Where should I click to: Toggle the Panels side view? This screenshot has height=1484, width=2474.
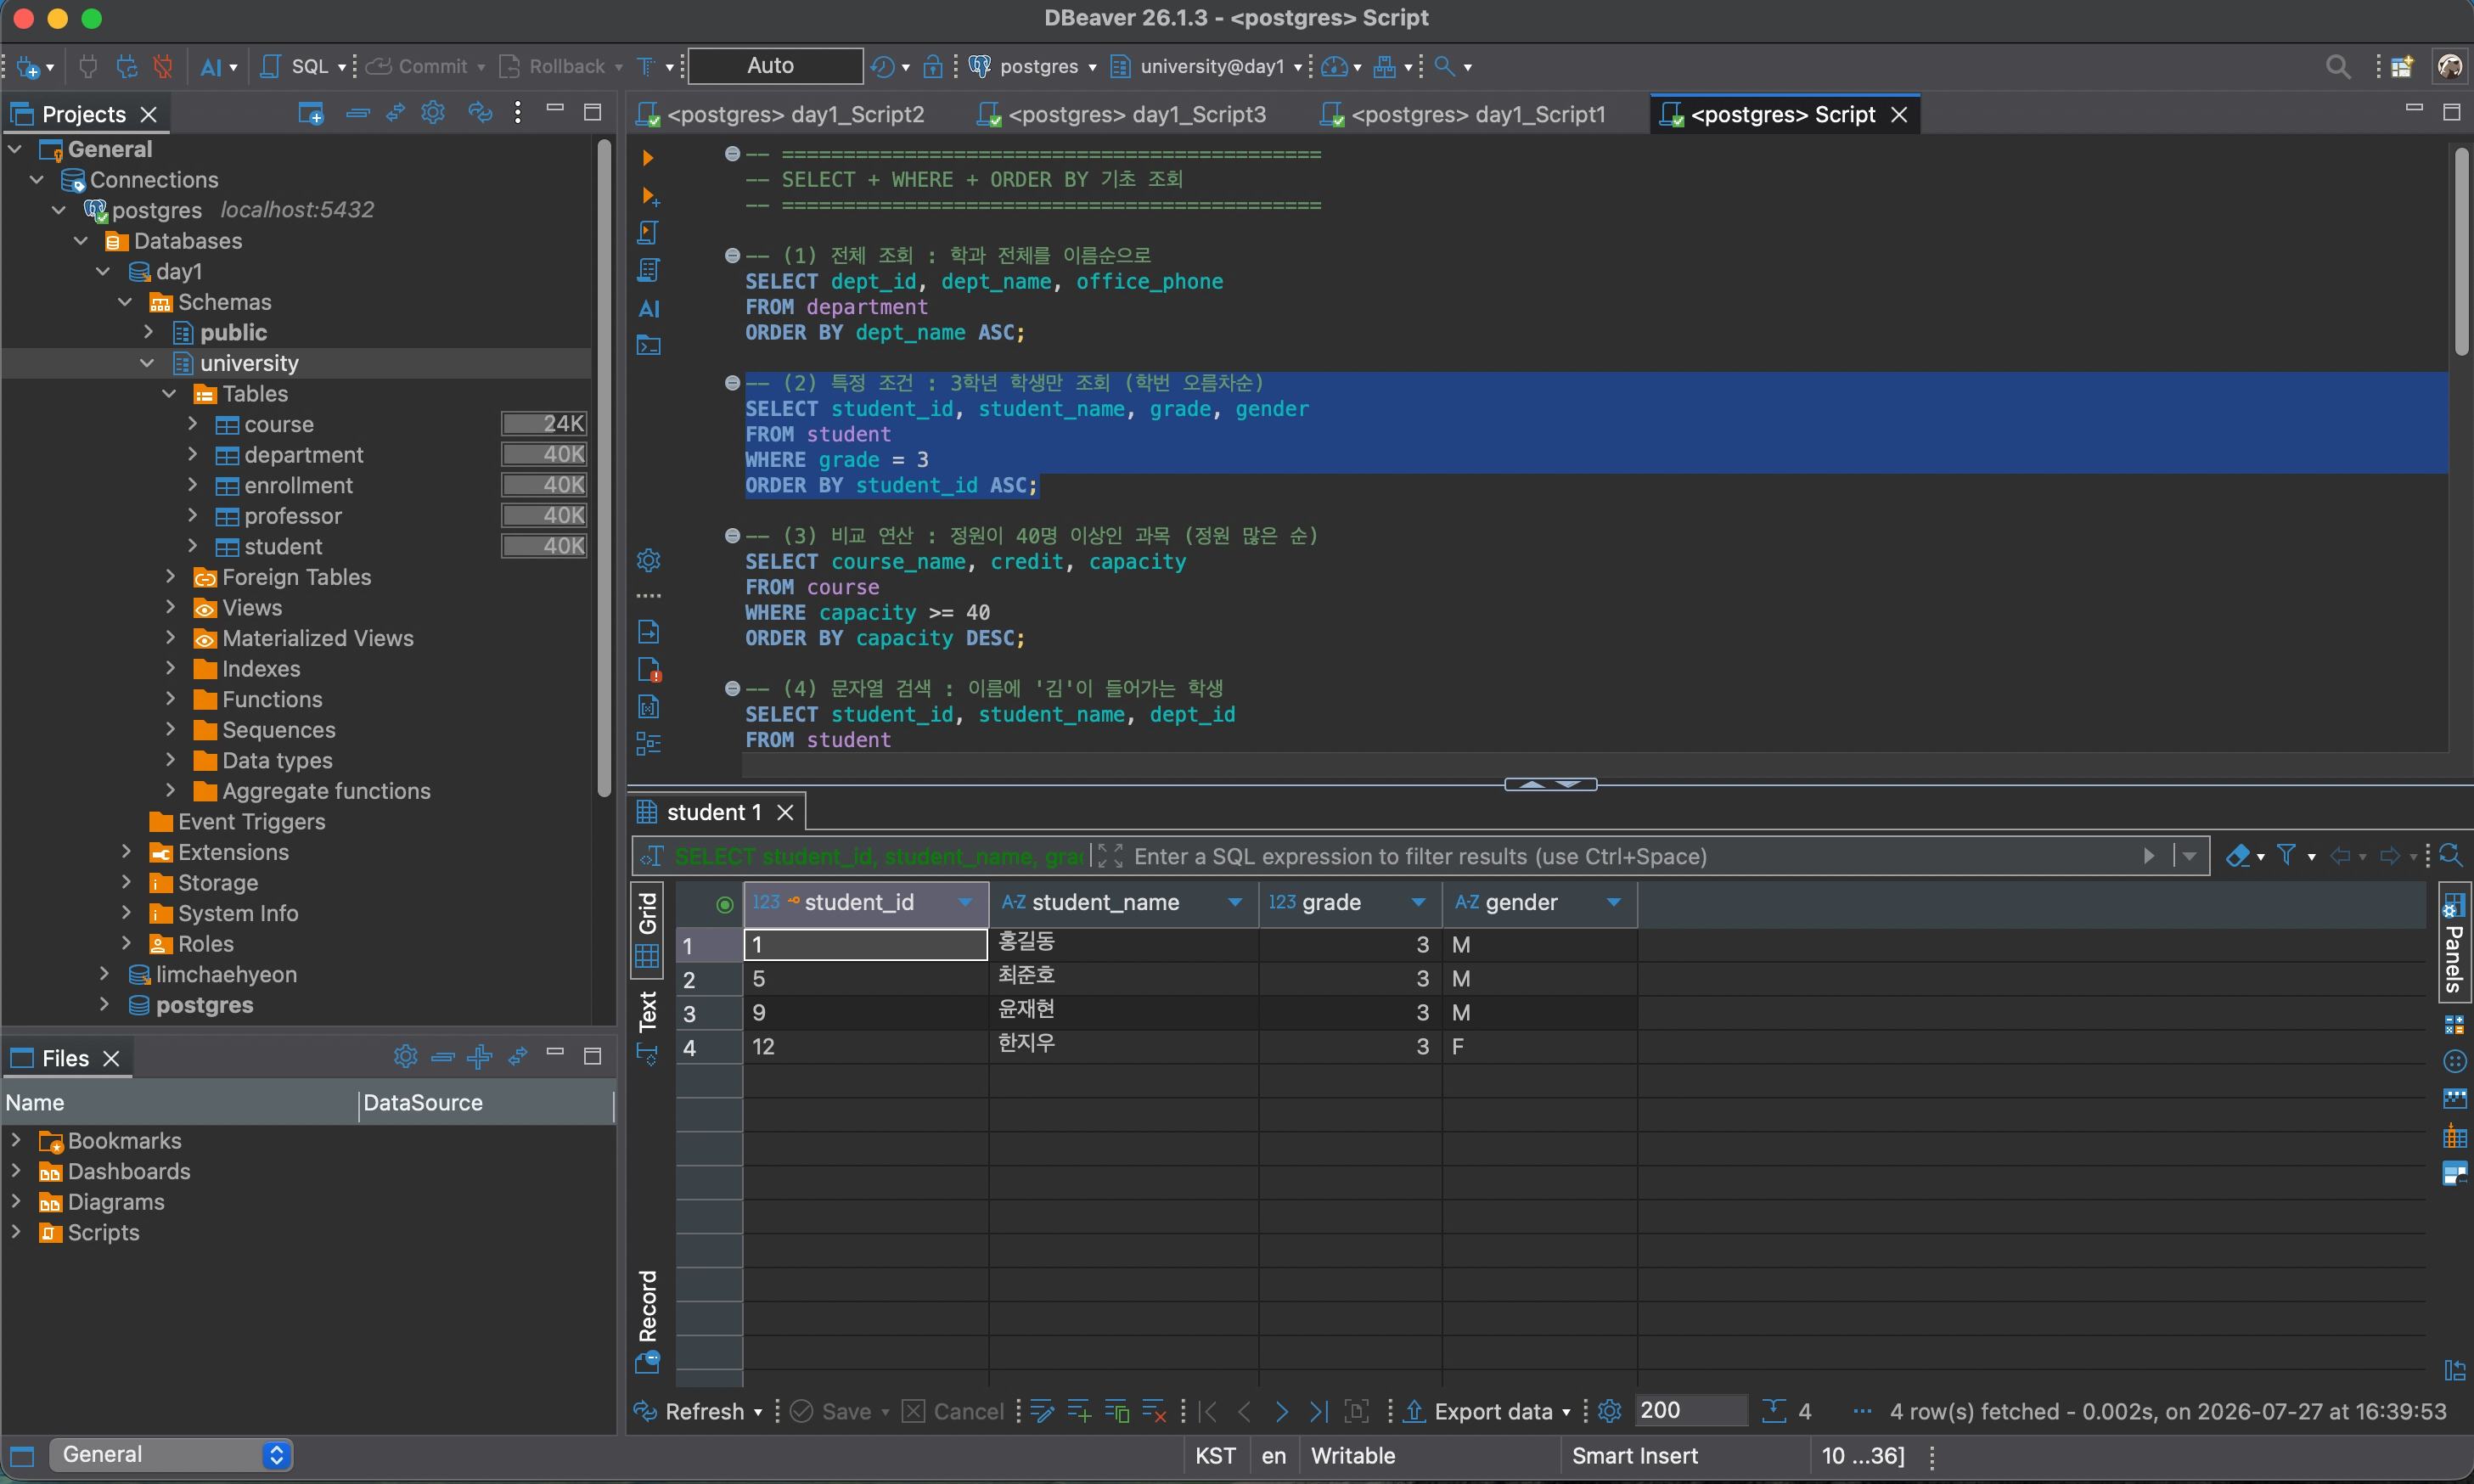click(2454, 942)
